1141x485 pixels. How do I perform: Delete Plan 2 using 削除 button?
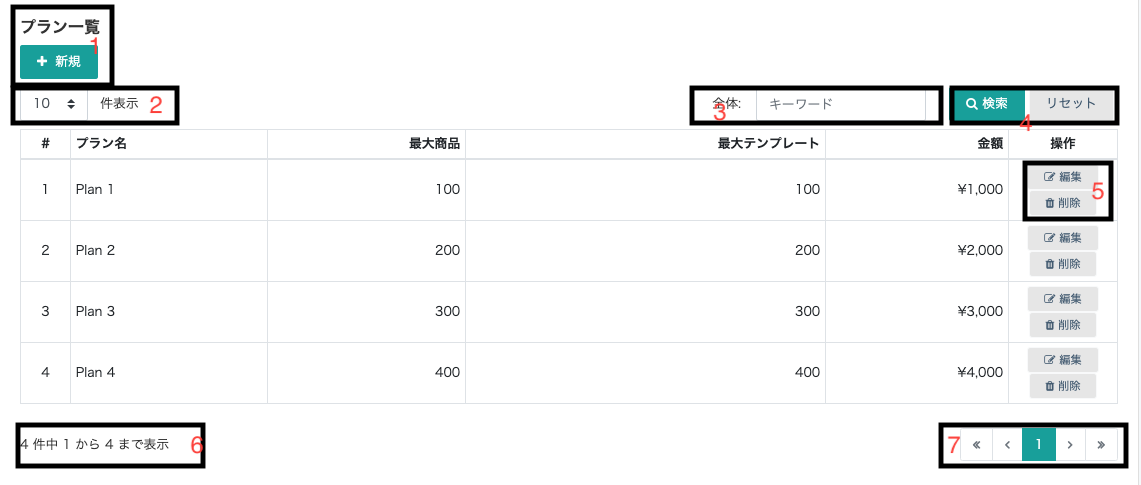(x=1062, y=264)
